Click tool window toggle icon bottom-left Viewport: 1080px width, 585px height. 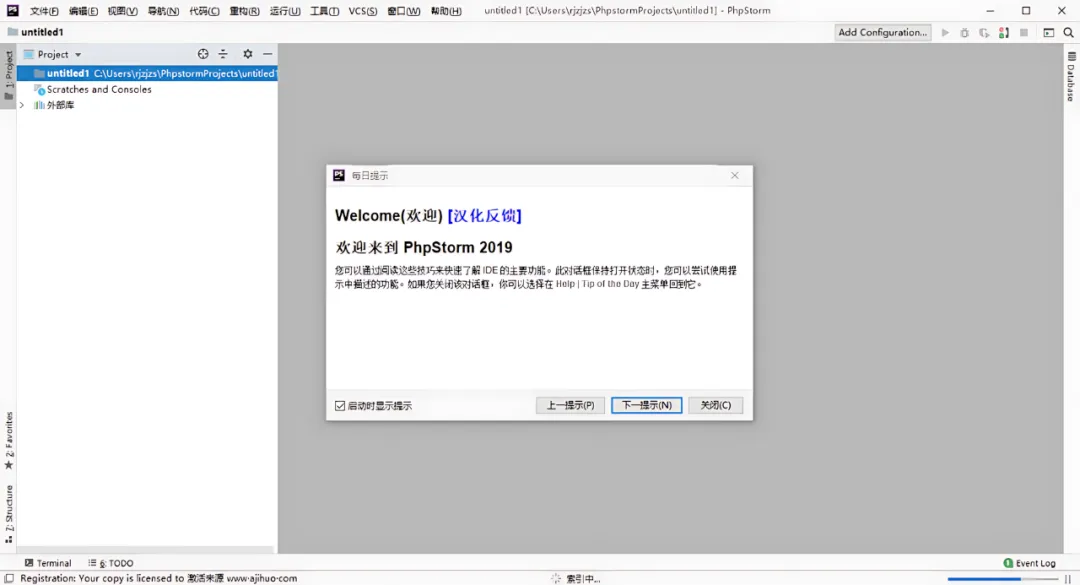(9, 578)
